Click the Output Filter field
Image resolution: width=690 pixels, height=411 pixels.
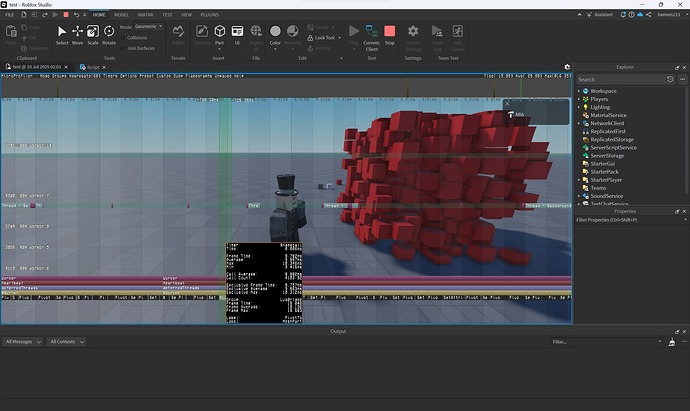(x=606, y=342)
